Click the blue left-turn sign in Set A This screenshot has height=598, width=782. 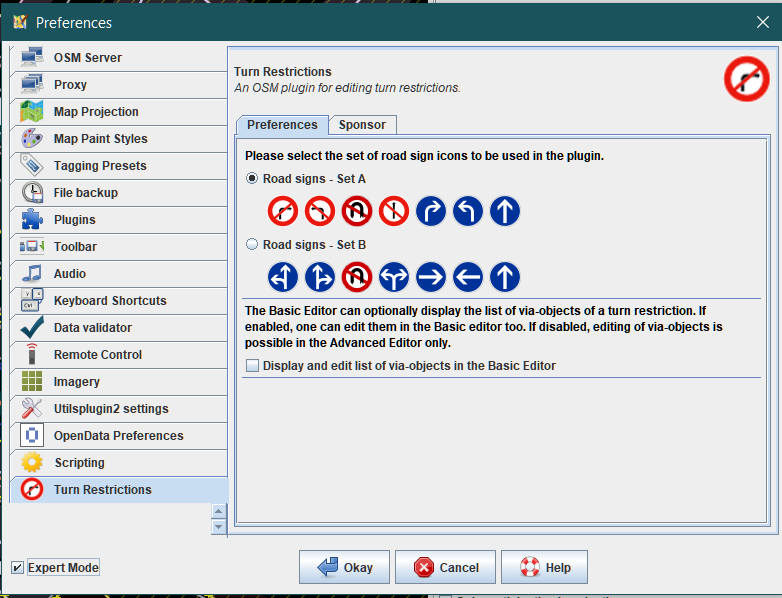tap(468, 211)
